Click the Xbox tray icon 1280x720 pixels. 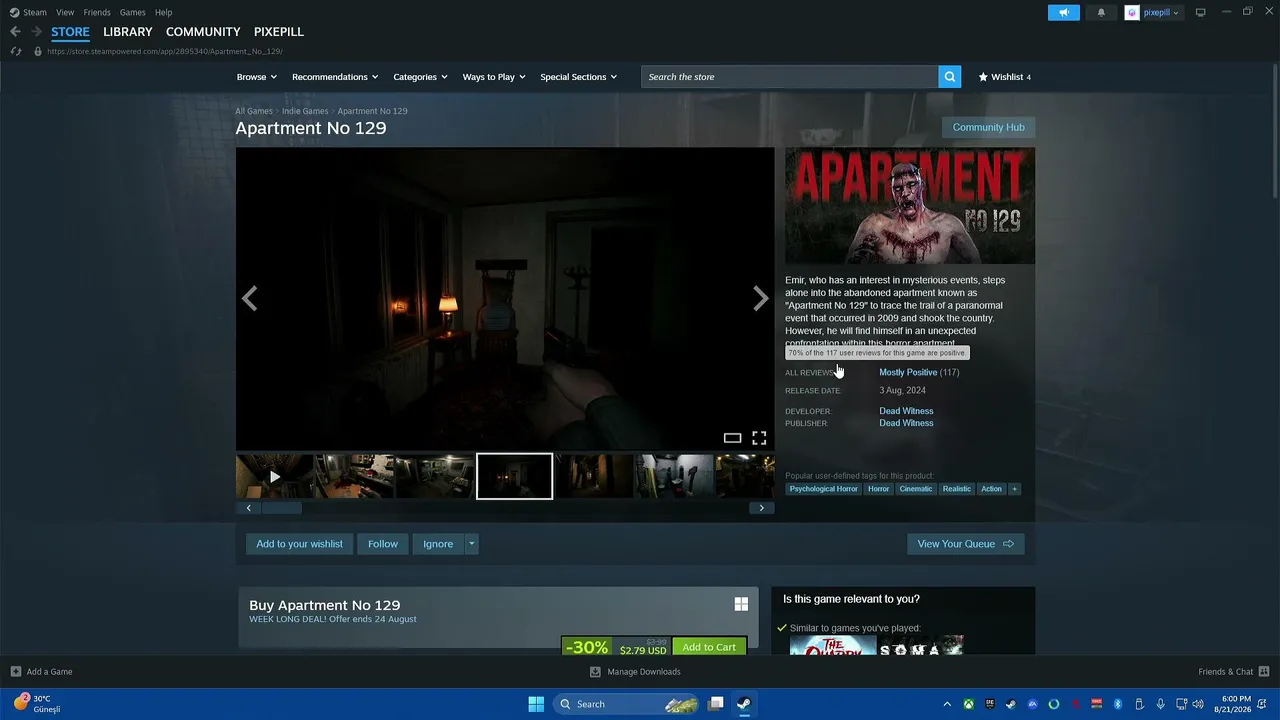[x=969, y=704]
